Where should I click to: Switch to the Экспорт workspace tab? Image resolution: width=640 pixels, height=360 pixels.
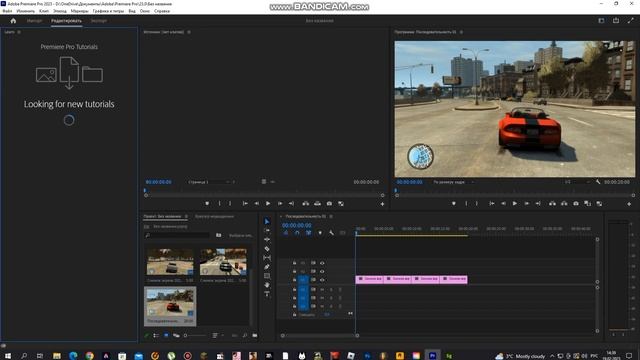click(99, 20)
